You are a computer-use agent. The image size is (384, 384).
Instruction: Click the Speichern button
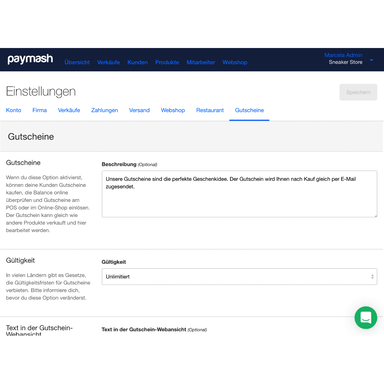(358, 92)
